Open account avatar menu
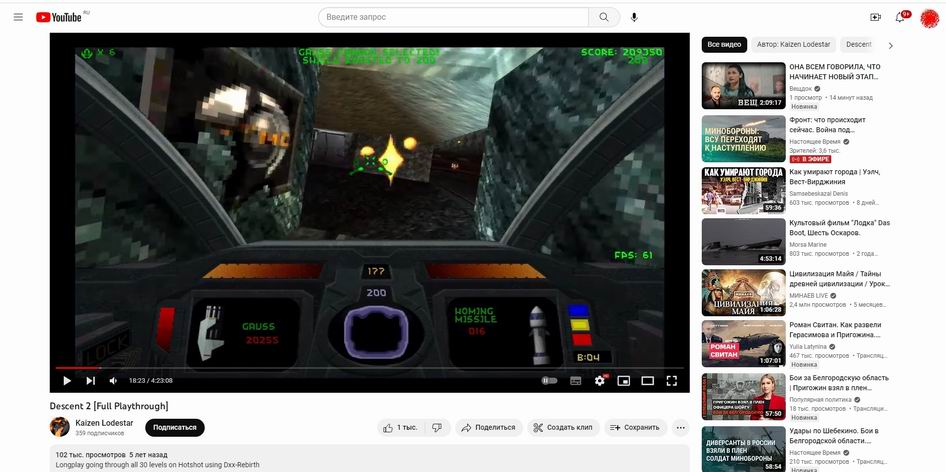 [929, 18]
